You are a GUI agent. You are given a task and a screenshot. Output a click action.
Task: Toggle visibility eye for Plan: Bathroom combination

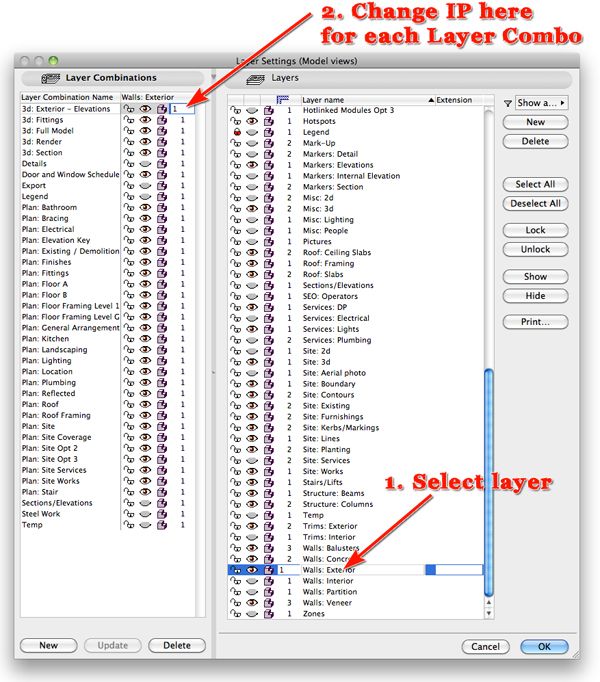pyautogui.click(x=145, y=207)
